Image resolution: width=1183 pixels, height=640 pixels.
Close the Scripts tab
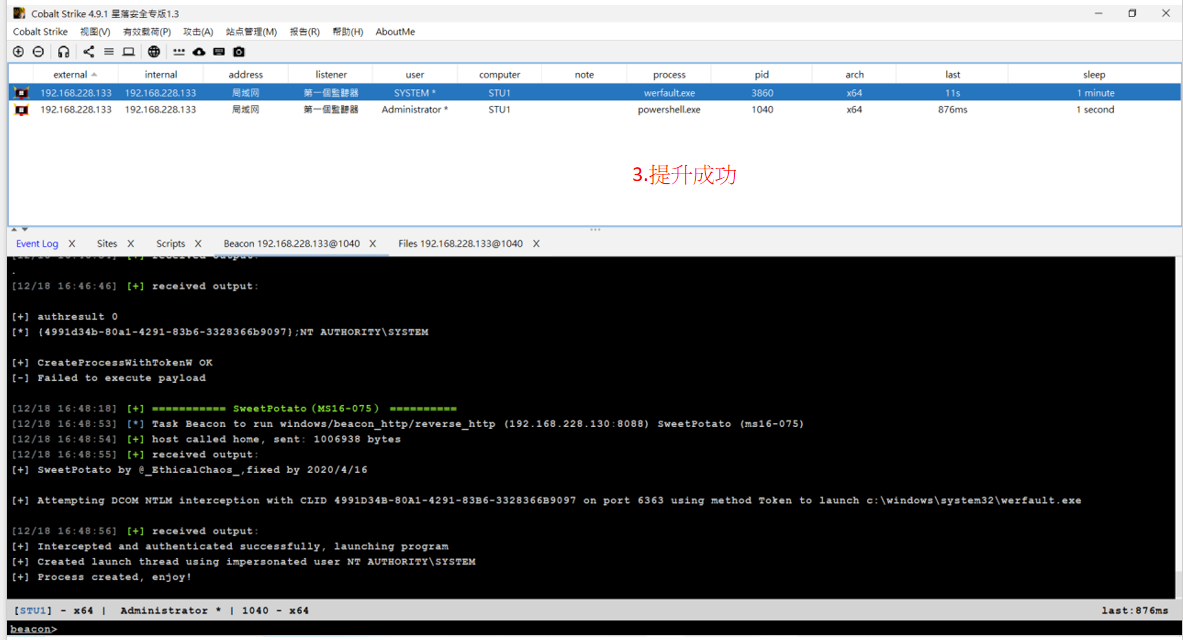coord(198,244)
